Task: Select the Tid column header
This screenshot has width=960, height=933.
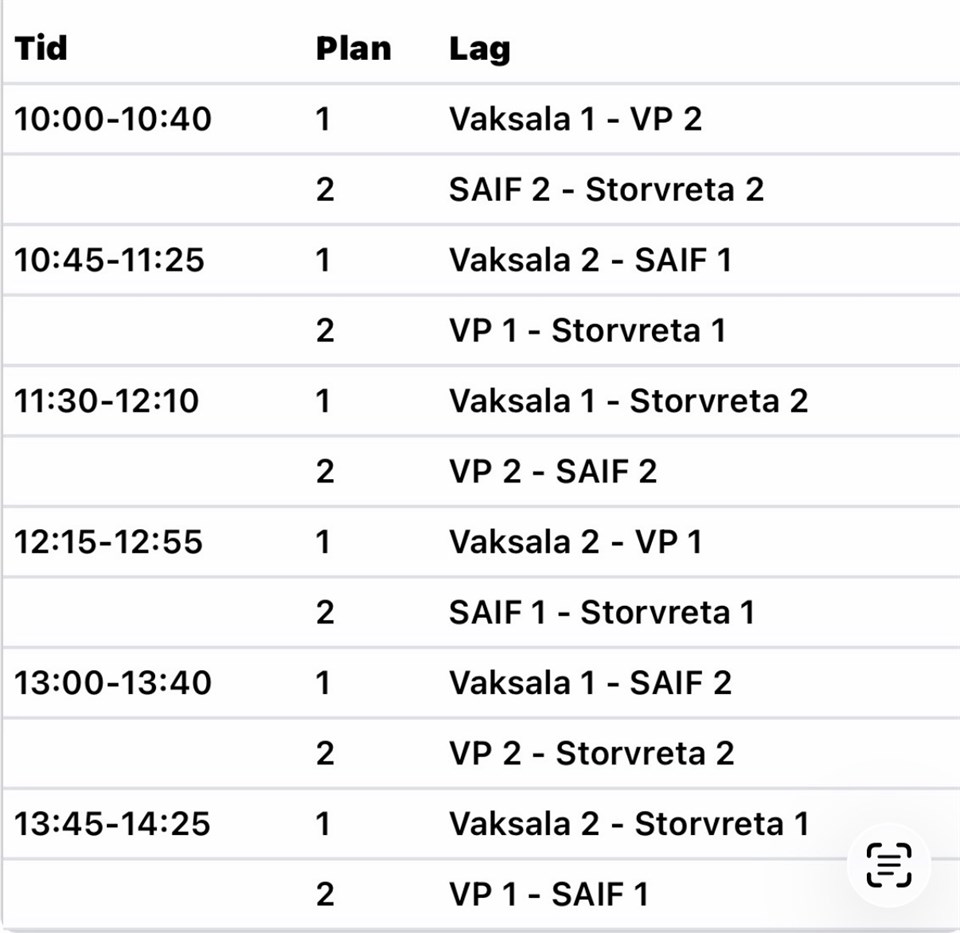Action: click(x=40, y=48)
